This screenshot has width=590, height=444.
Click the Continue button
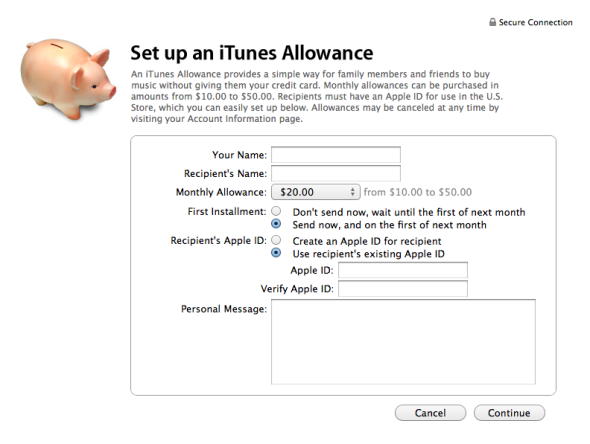point(509,413)
